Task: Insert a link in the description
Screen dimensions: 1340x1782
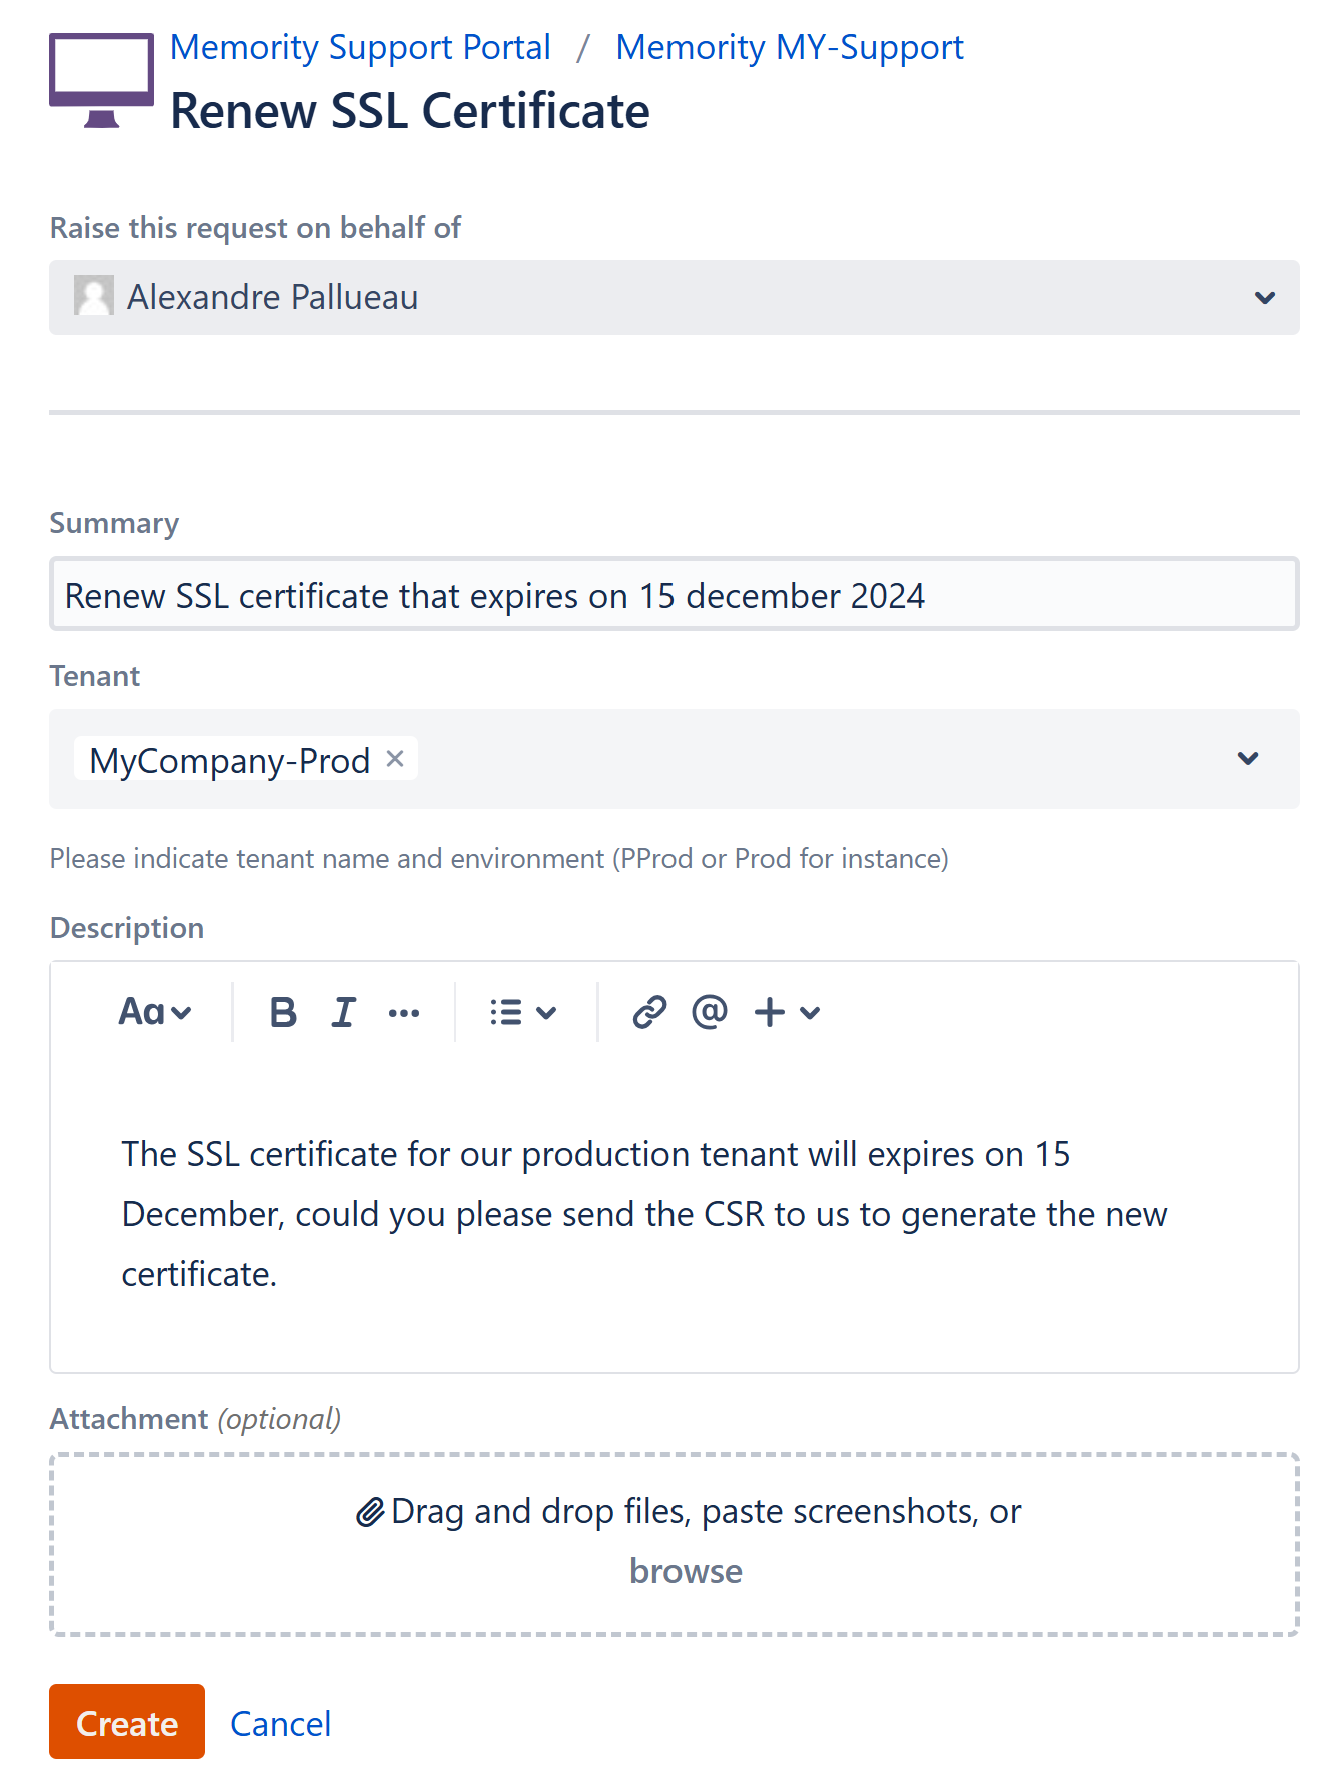Action: (x=649, y=1012)
